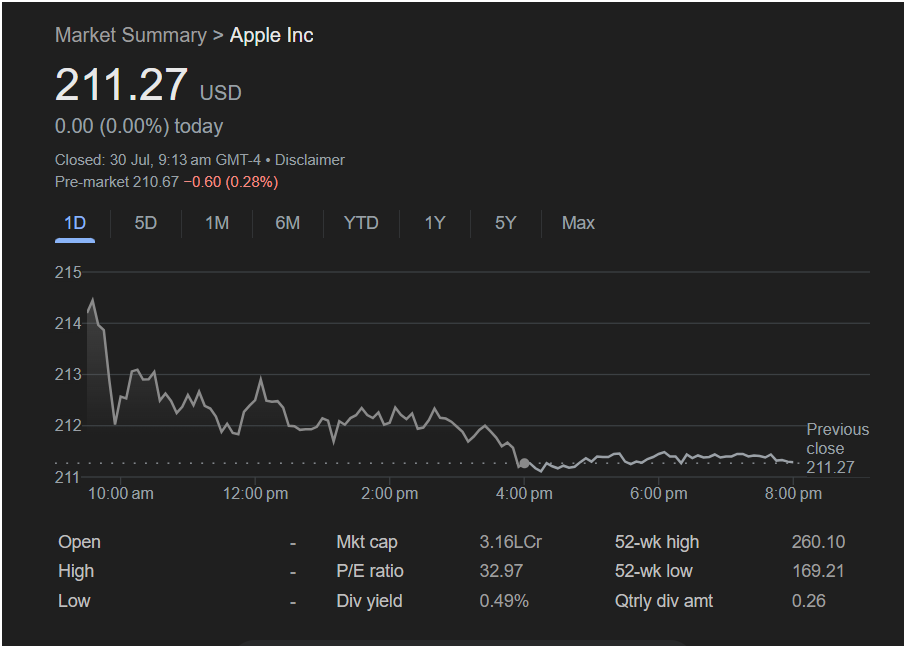The image size is (906, 648).
Task: Click the 6:00 pm axis label
Action: (x=659, y=494)
